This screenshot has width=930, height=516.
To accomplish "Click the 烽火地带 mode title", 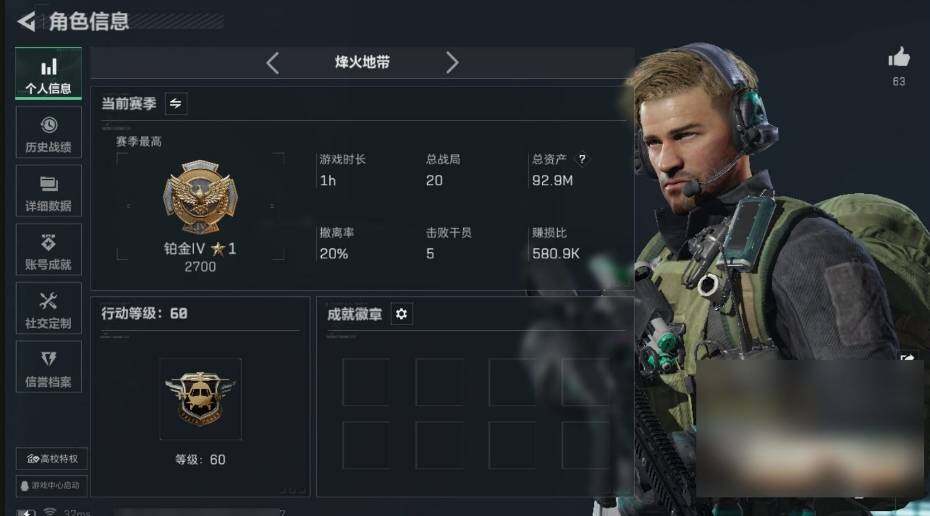I will pyautogui.click(x=362, y=62).
